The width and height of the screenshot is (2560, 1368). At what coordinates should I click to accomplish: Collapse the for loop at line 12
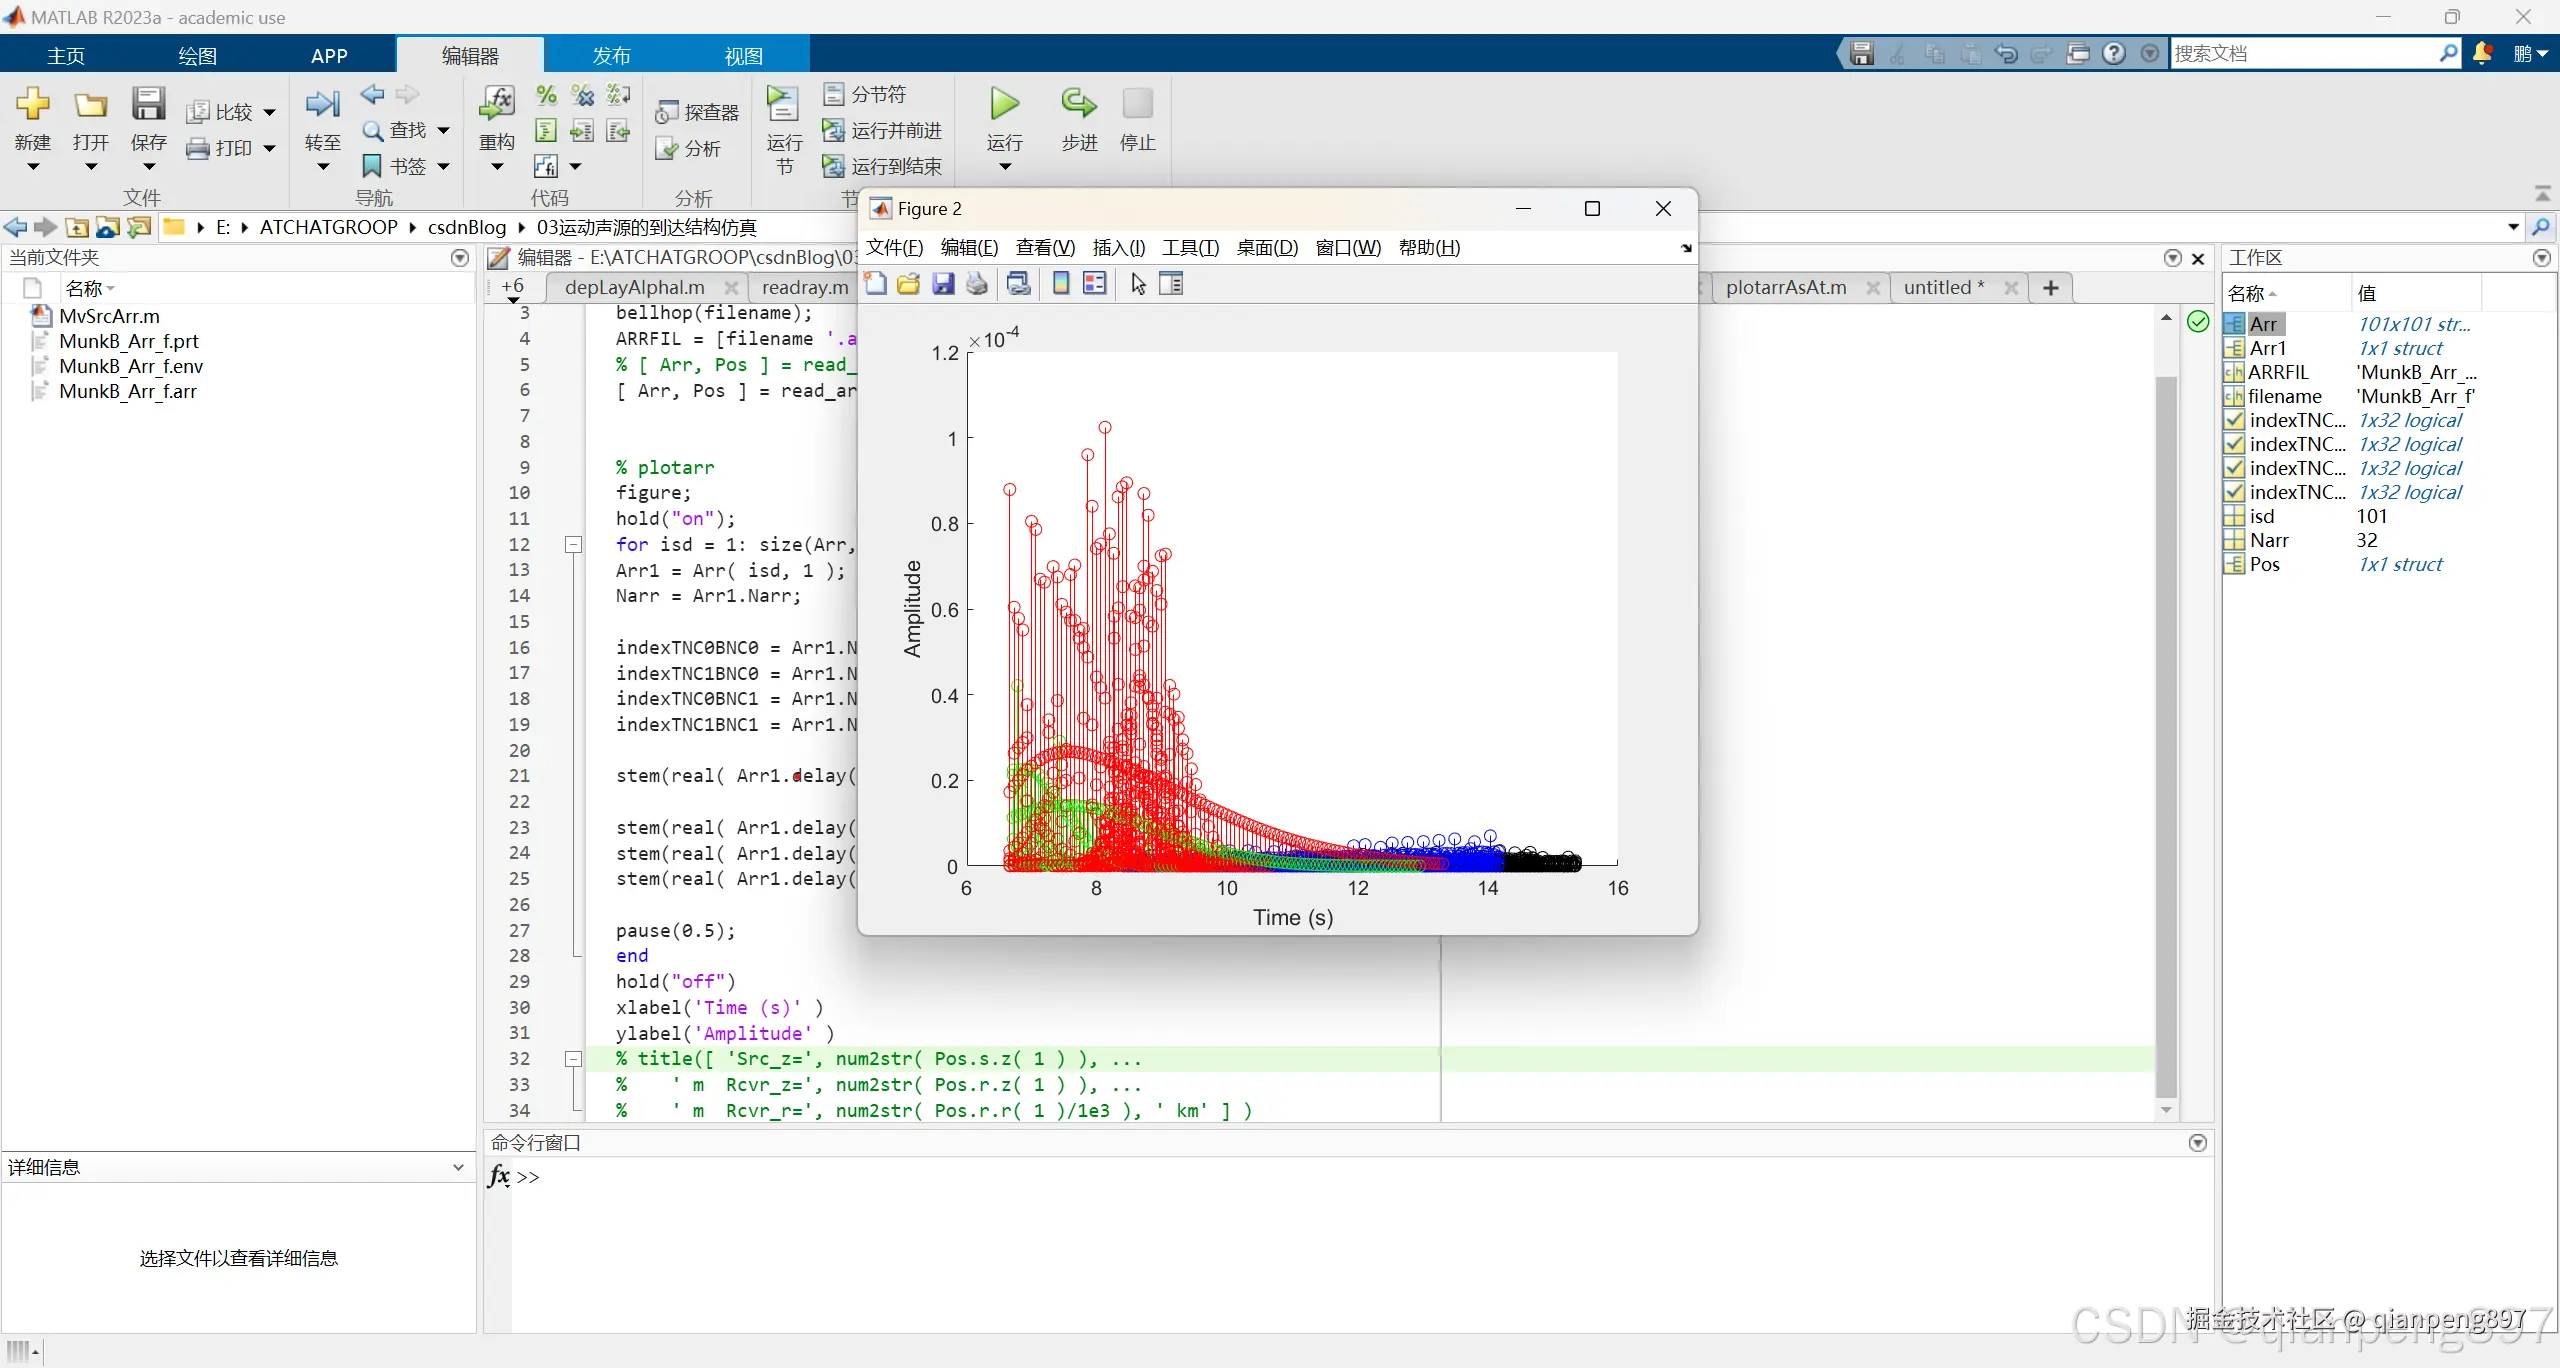pos(573,545)
